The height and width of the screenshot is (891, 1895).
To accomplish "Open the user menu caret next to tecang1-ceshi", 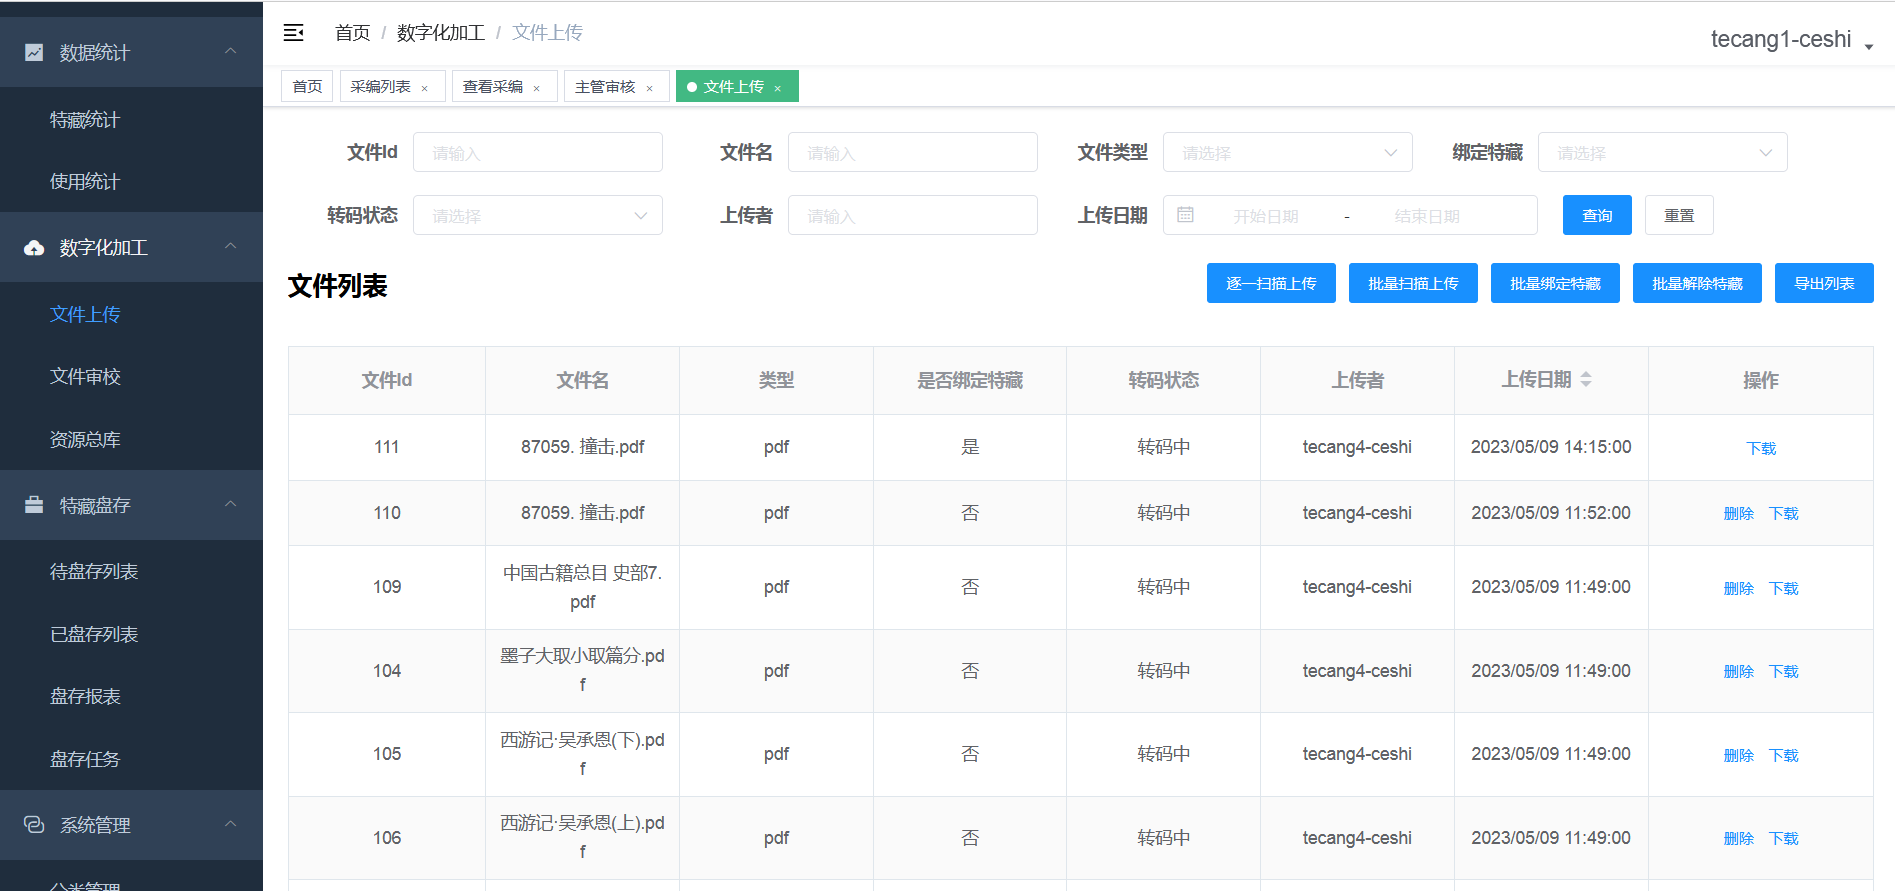I will [x=1868, y=46].
